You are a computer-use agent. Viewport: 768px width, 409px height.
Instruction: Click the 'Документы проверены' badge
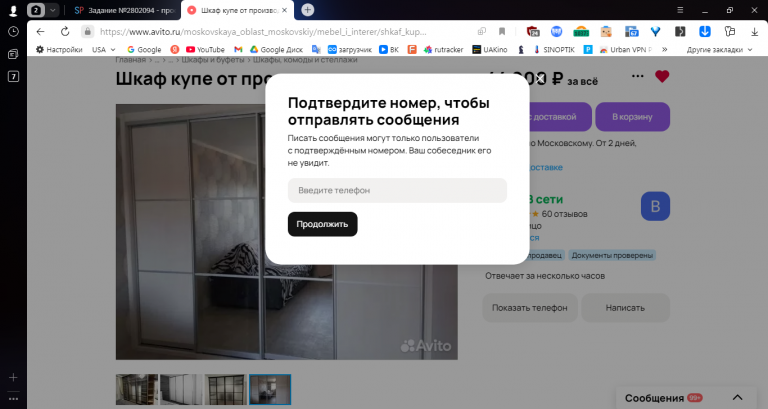(612, 255)
